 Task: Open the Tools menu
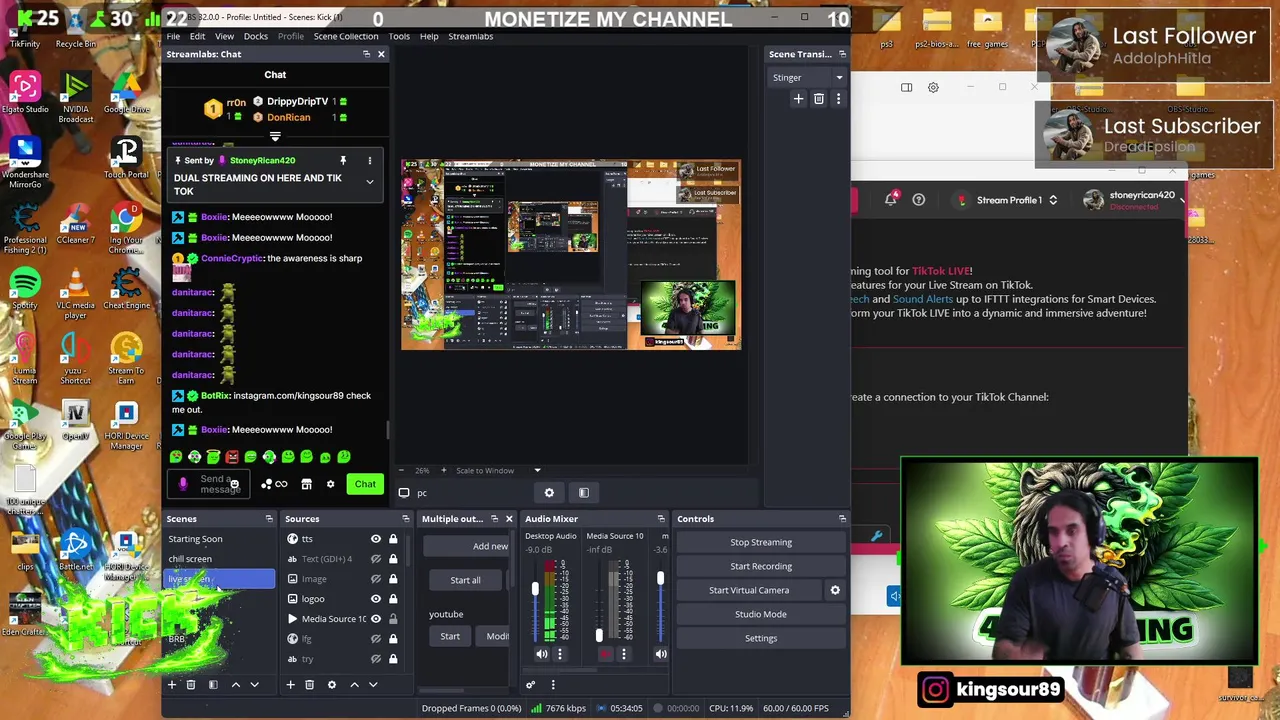point(399,36)
